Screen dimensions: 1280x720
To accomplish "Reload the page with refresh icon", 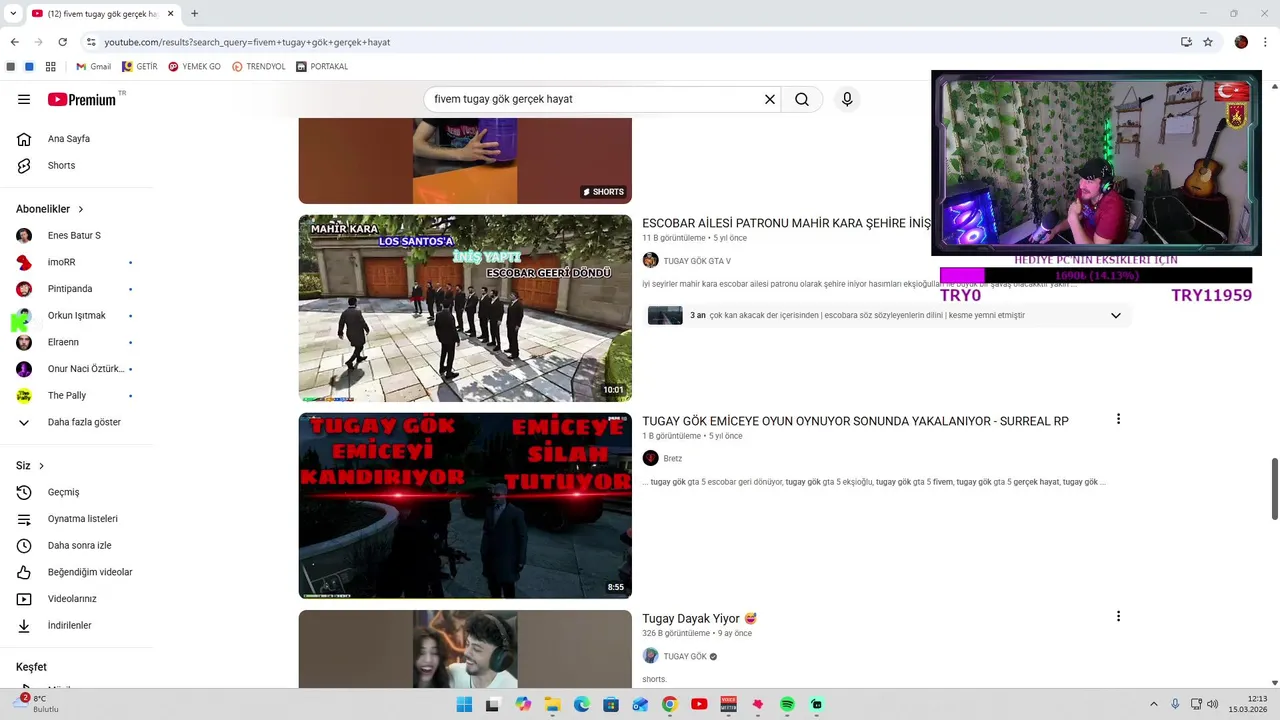I will pyautogui.click(x=63, y=42).
